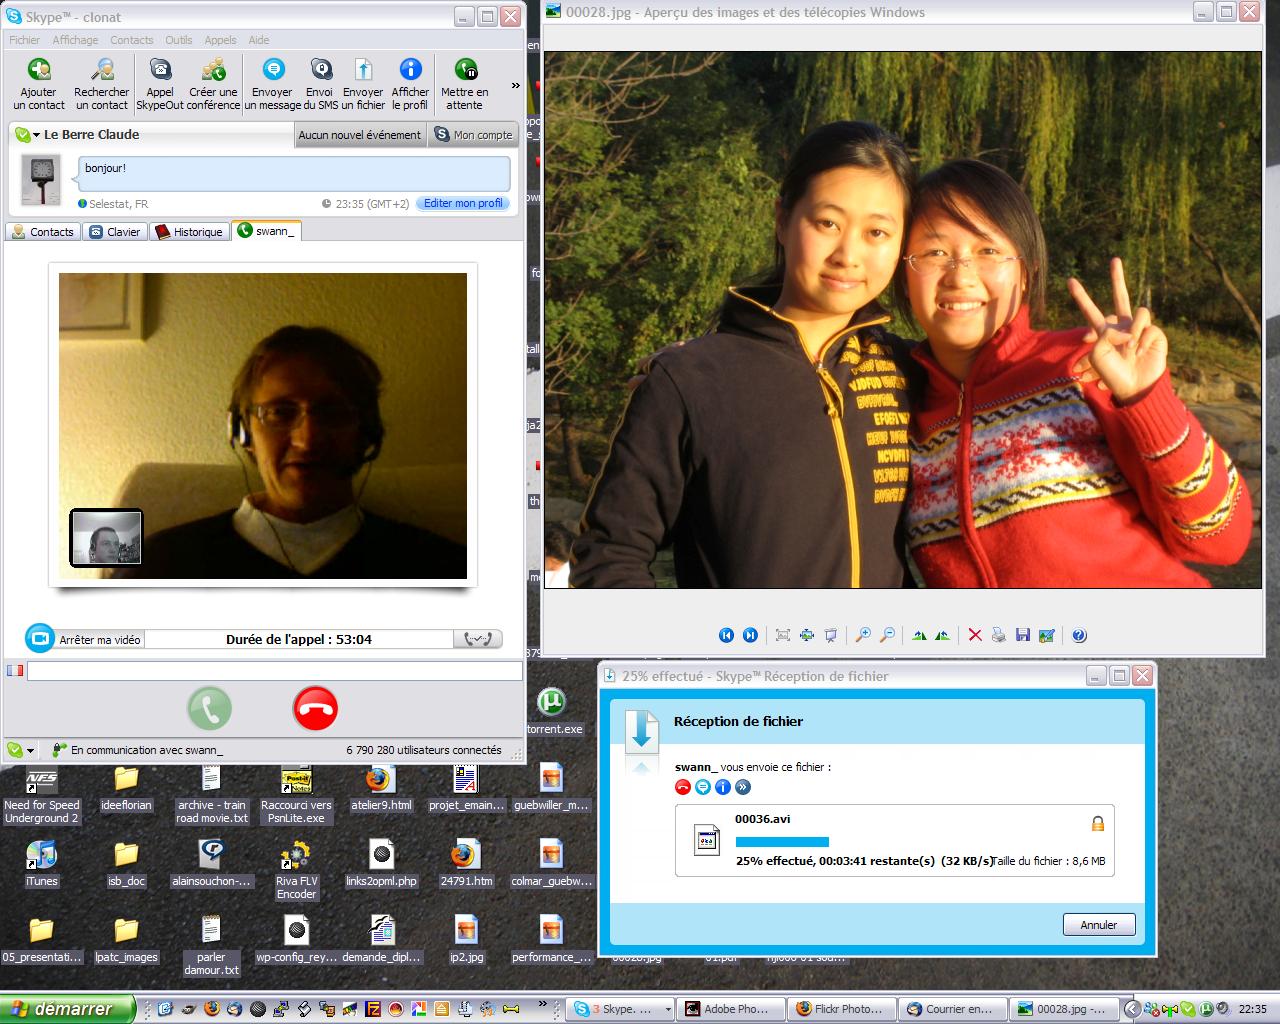Click the Skype profile avatar picture
Image resolution: width=1280 pixels, height=1024 pixels.
pyautogui.click(x=41, y=180)
